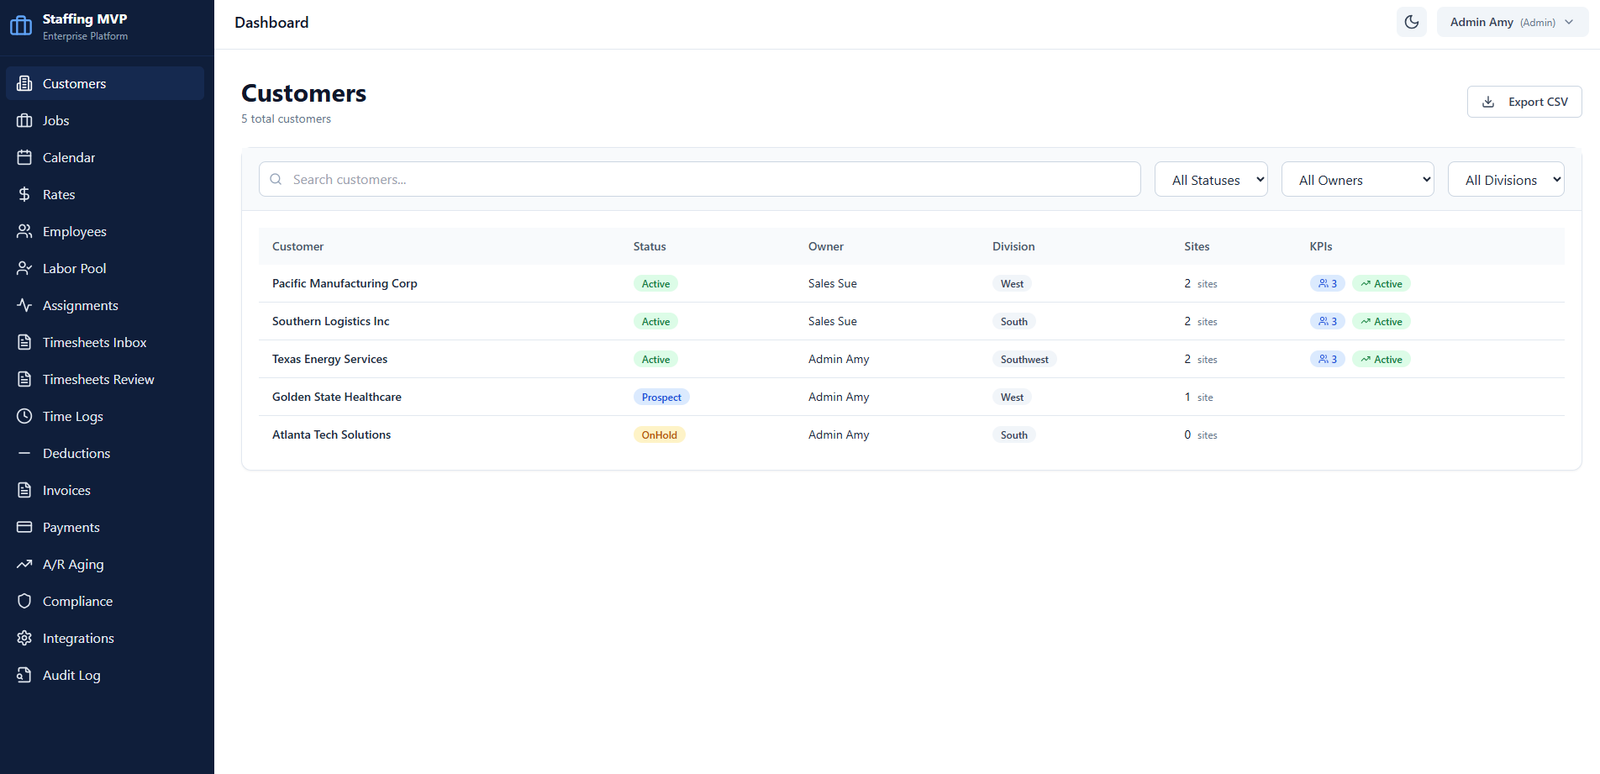Click the Southwest division tag
This screenshot has width=1600, height=774.
click(1024, 359)
